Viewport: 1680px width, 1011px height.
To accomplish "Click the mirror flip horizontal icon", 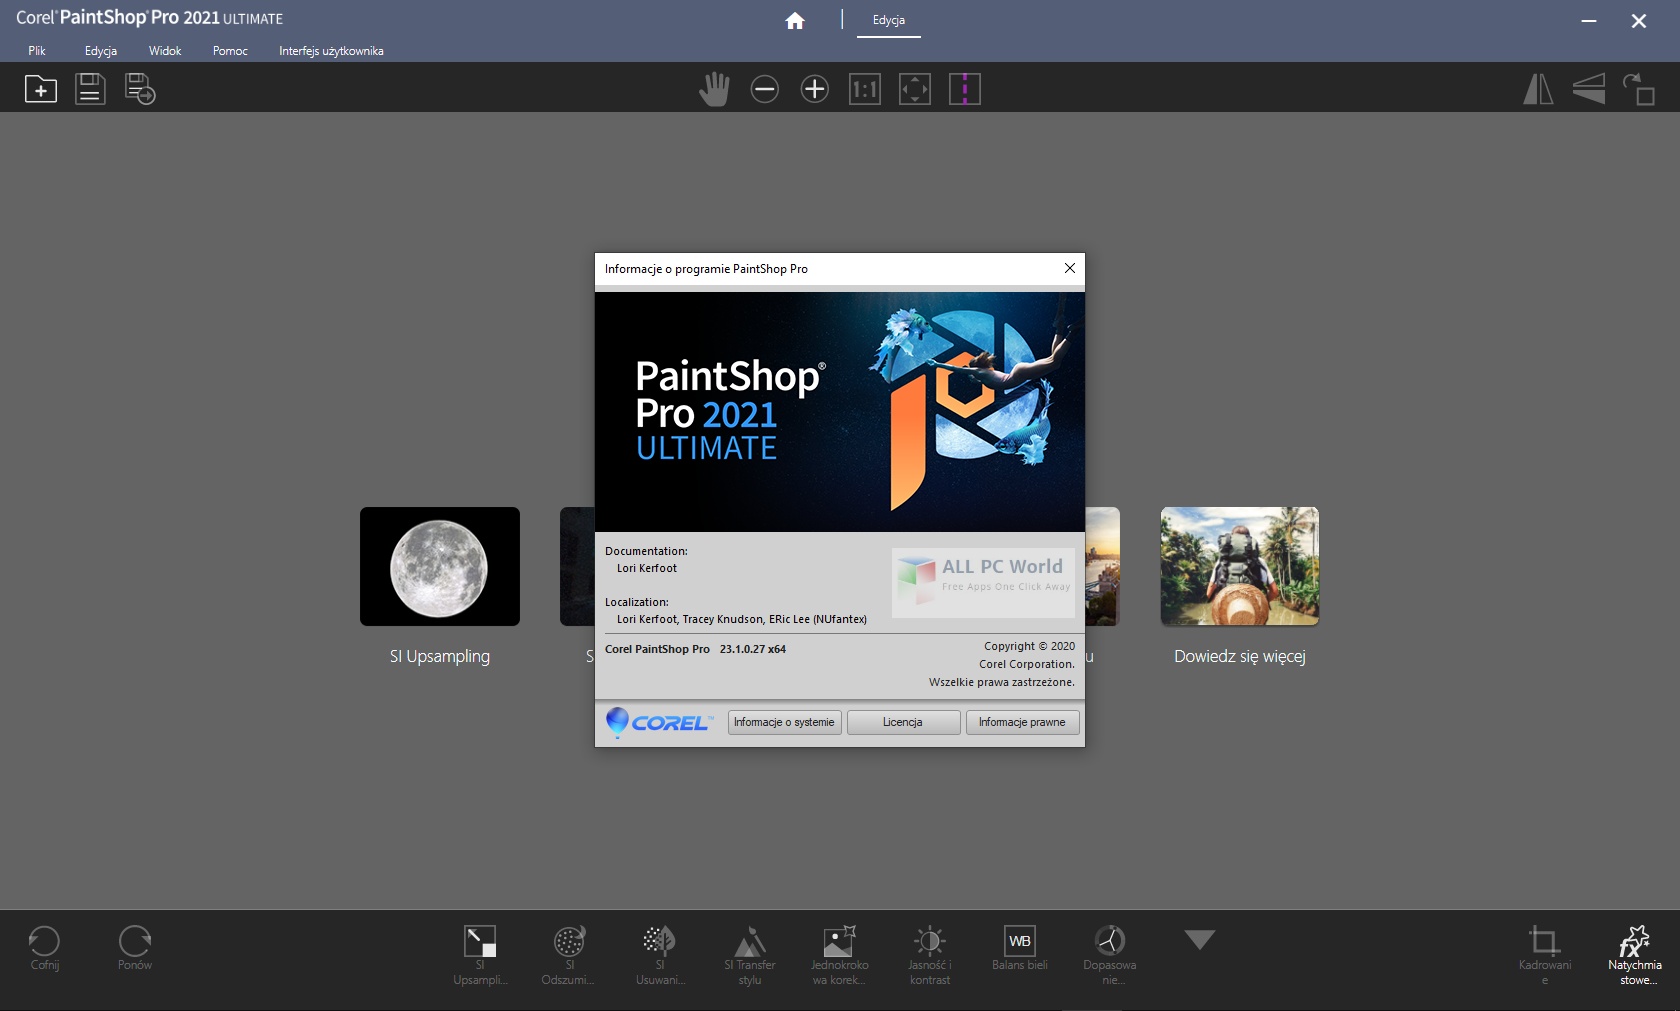I will pyautogui.click(x=1538, y=89).
